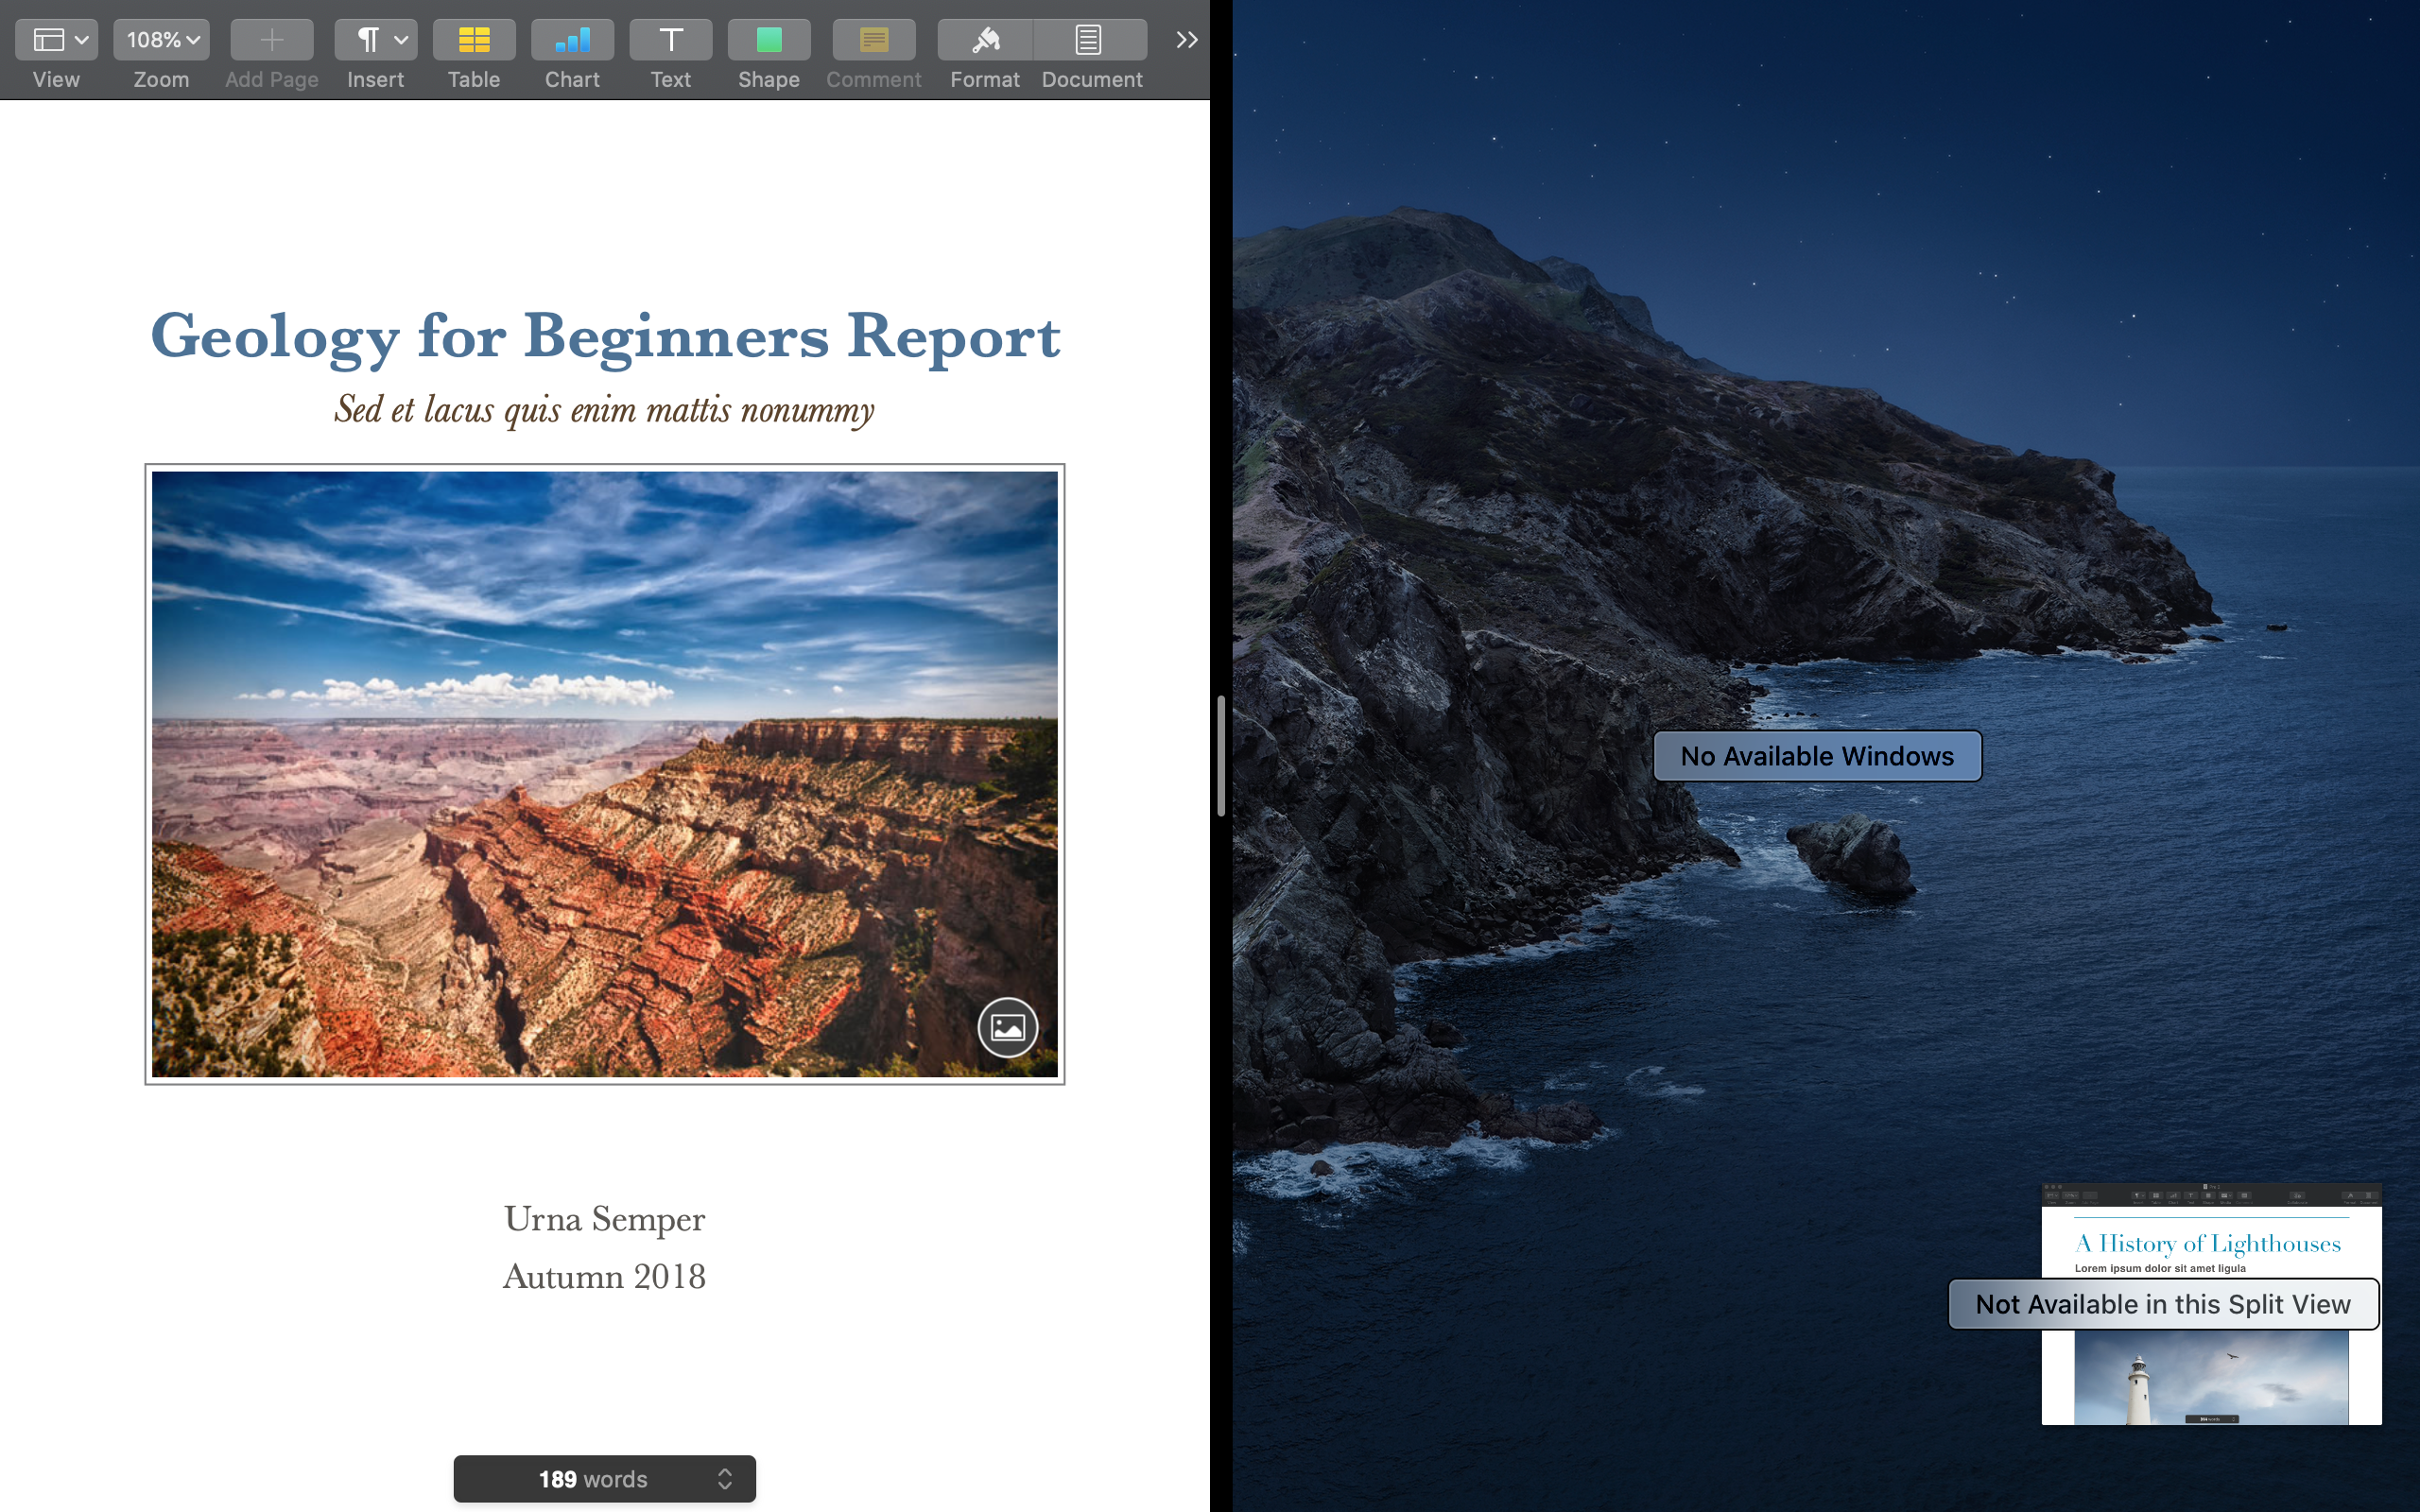Click the Split View divider handle
2420x1512 pixels.
(1221, 756)
